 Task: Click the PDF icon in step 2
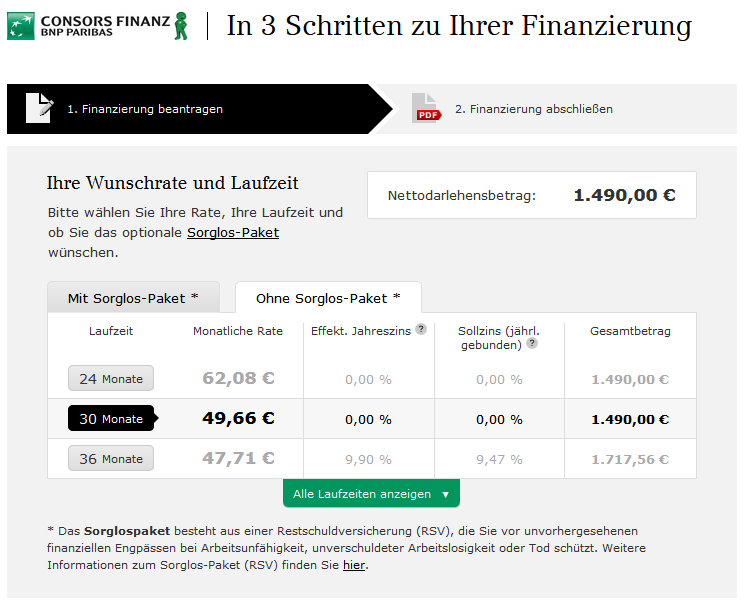point(426,108)
